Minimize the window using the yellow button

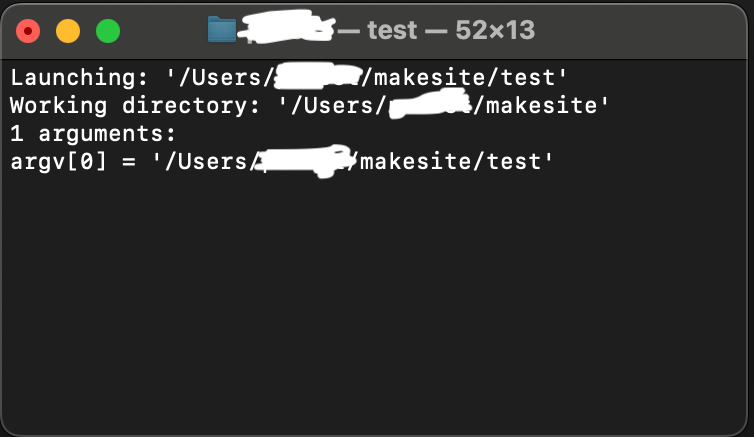(x=68, y=31)
